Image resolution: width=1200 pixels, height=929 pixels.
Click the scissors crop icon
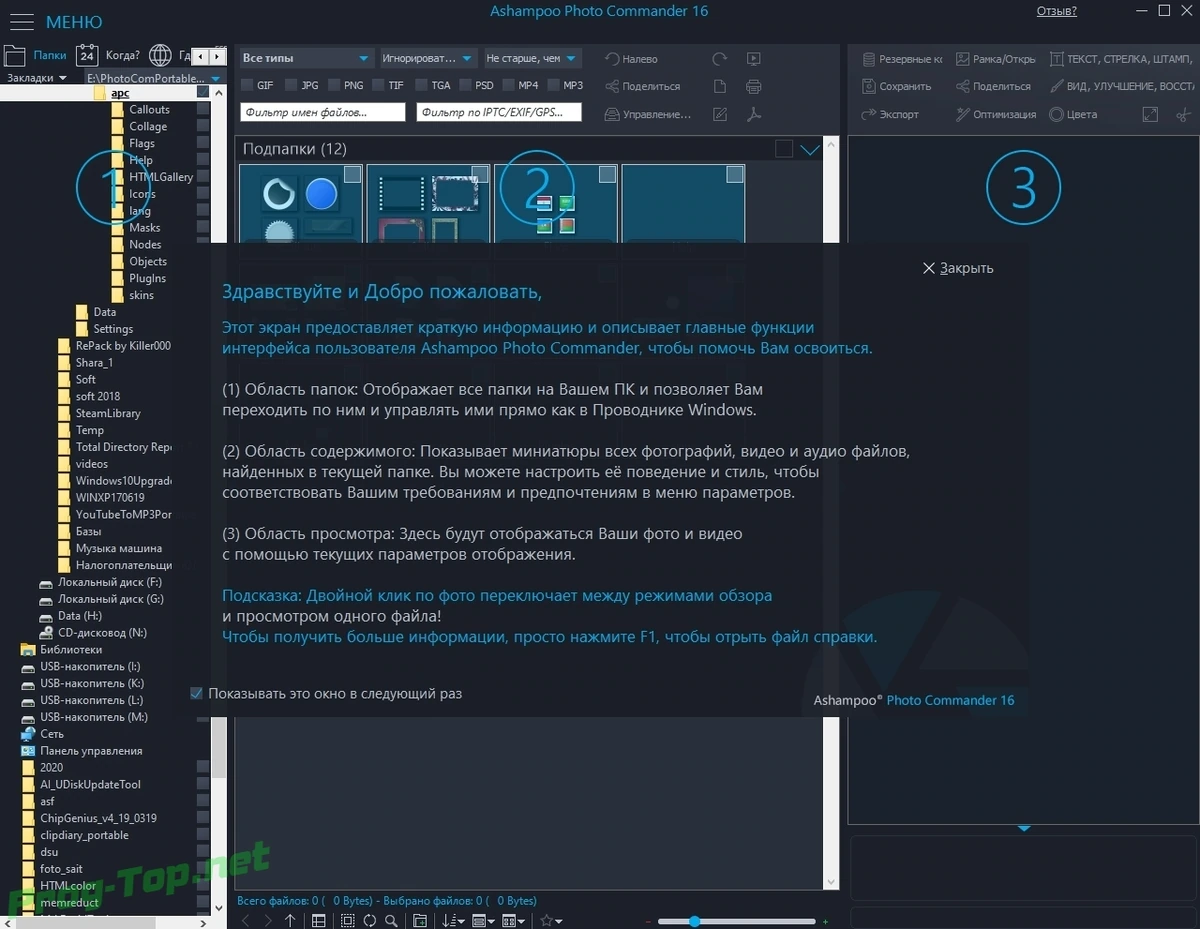1184,114
